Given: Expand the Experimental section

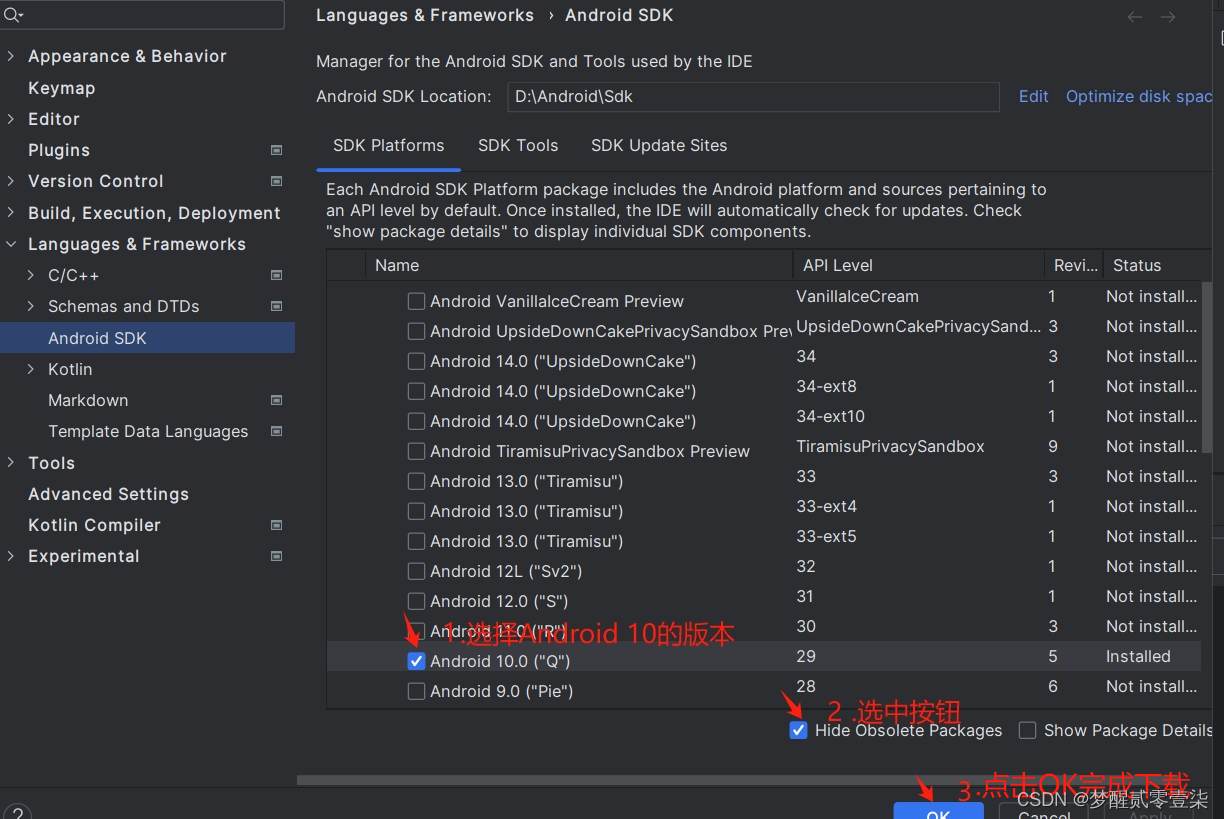Looking at the screenshot, I should (x=11, y=556).
